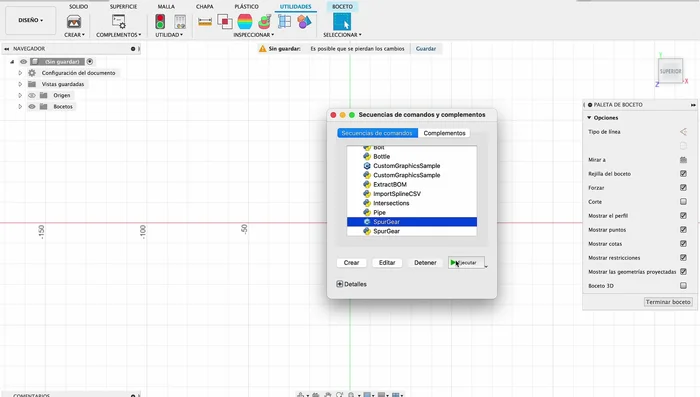Image resolution: width=700 pixels, height=397 pixels.
Task: Expand the Origen tree node
Action: point(20,95)
